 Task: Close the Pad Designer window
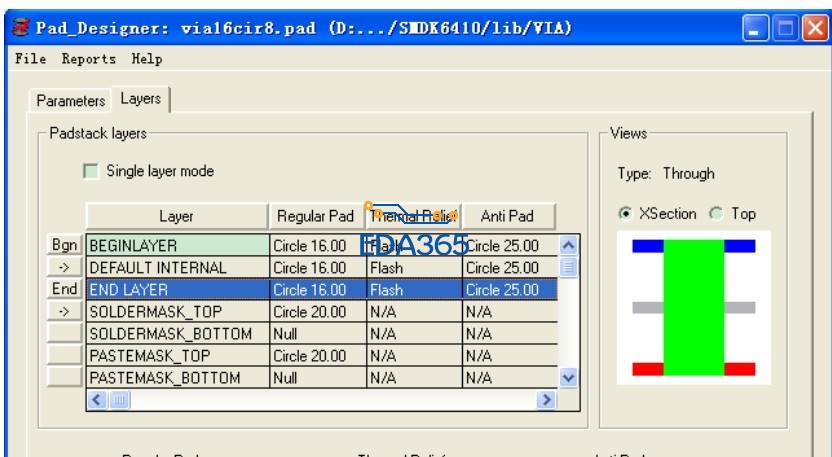816,28
